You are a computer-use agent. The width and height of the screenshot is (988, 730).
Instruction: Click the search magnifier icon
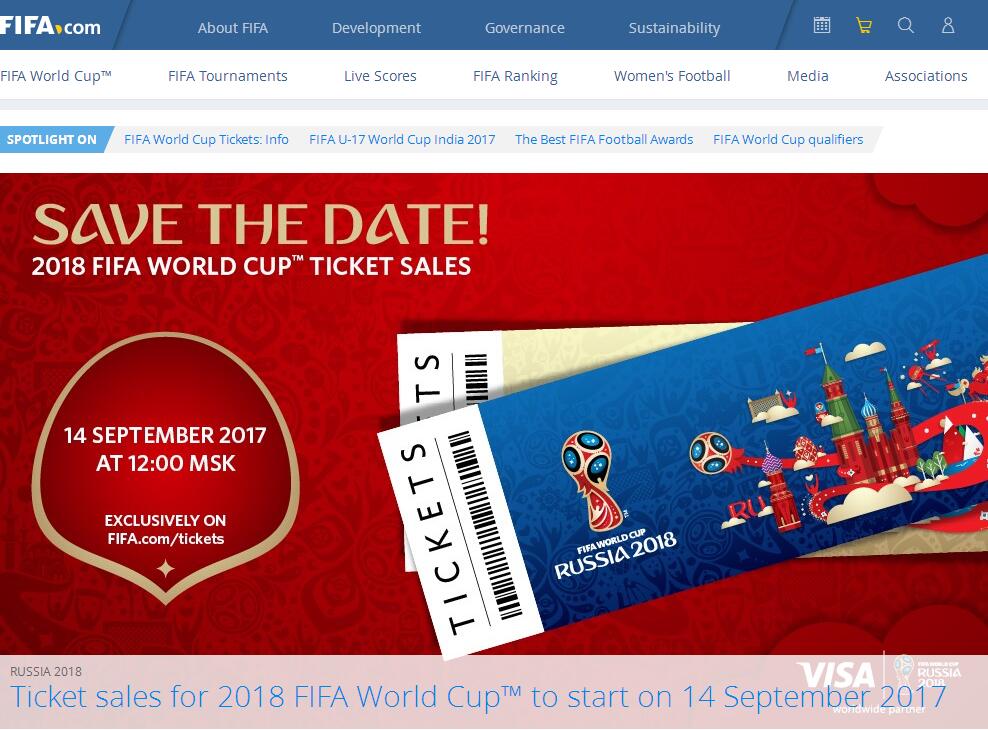[906, 25]
